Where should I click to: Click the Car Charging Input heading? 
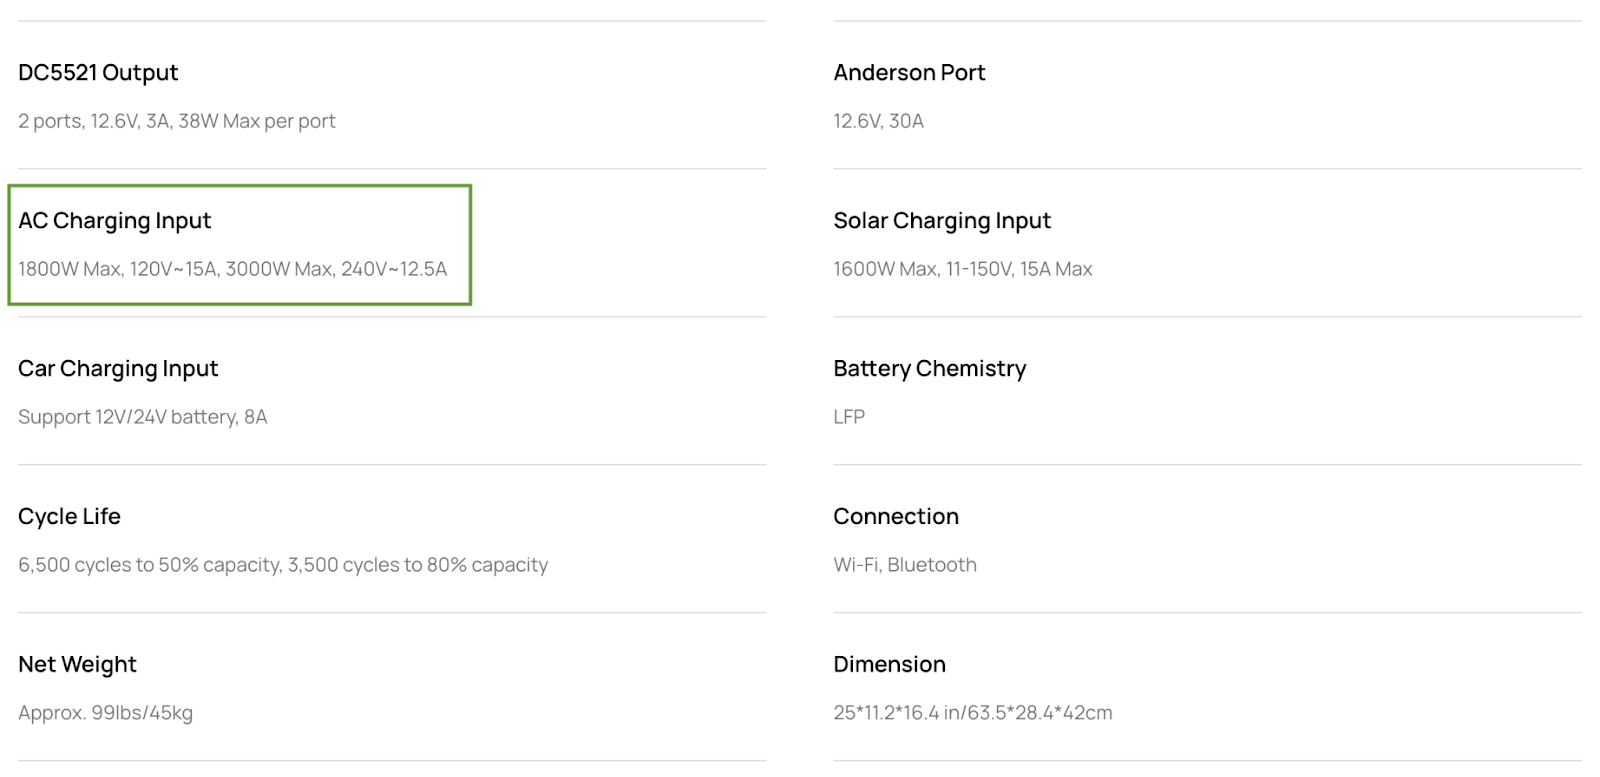click(118, 369)
